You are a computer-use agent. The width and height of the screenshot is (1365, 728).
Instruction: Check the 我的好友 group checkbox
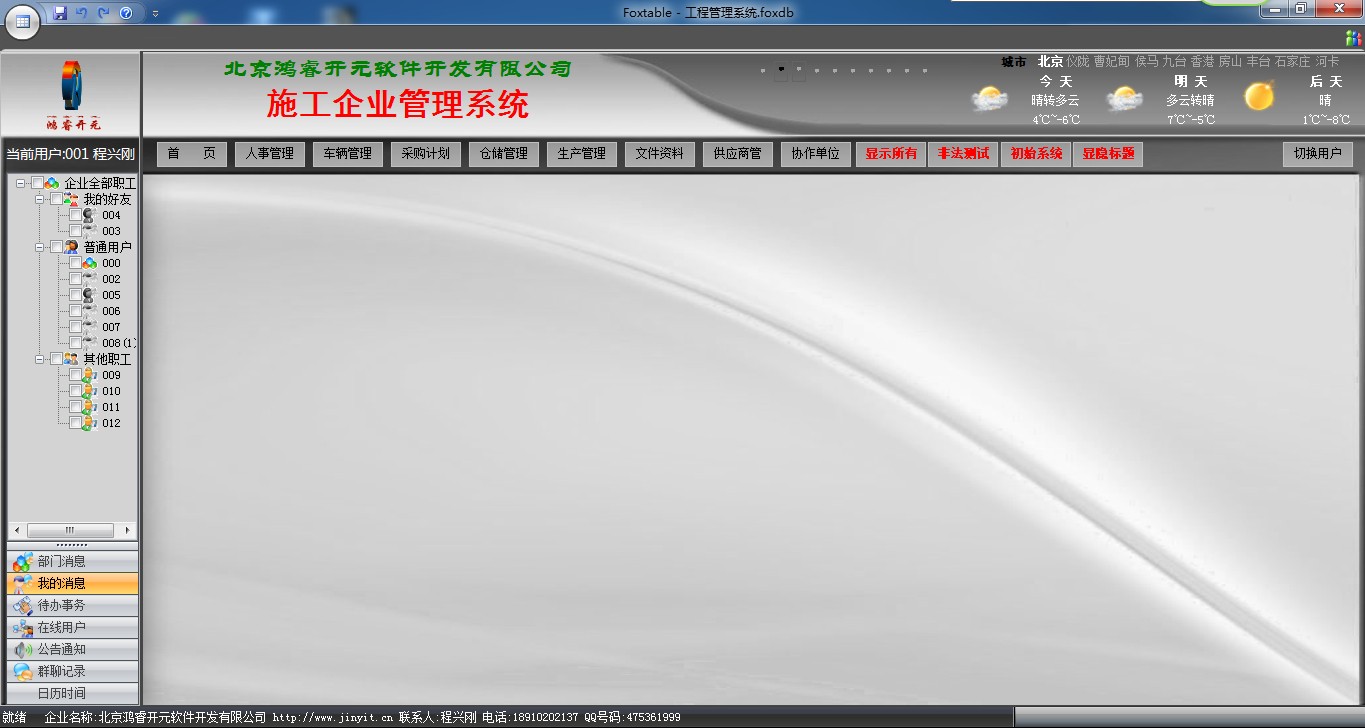coord(57,199)
